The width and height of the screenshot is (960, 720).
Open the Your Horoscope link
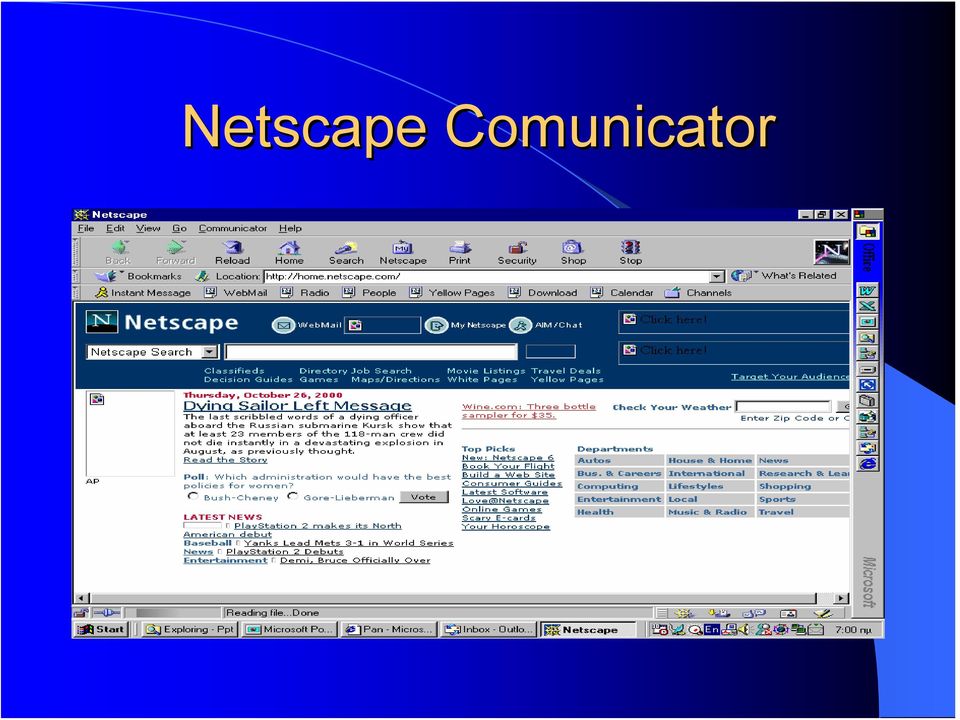[506, 526]
